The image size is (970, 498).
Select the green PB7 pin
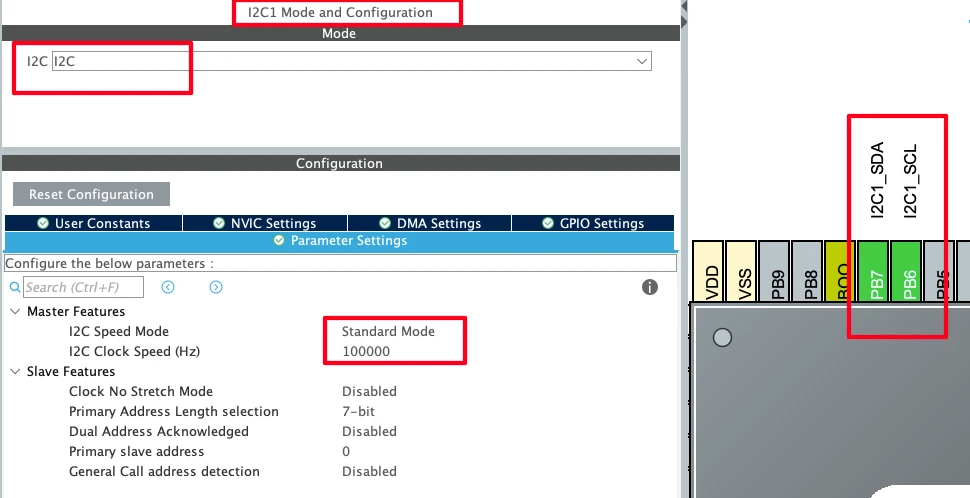click(877, 271)
